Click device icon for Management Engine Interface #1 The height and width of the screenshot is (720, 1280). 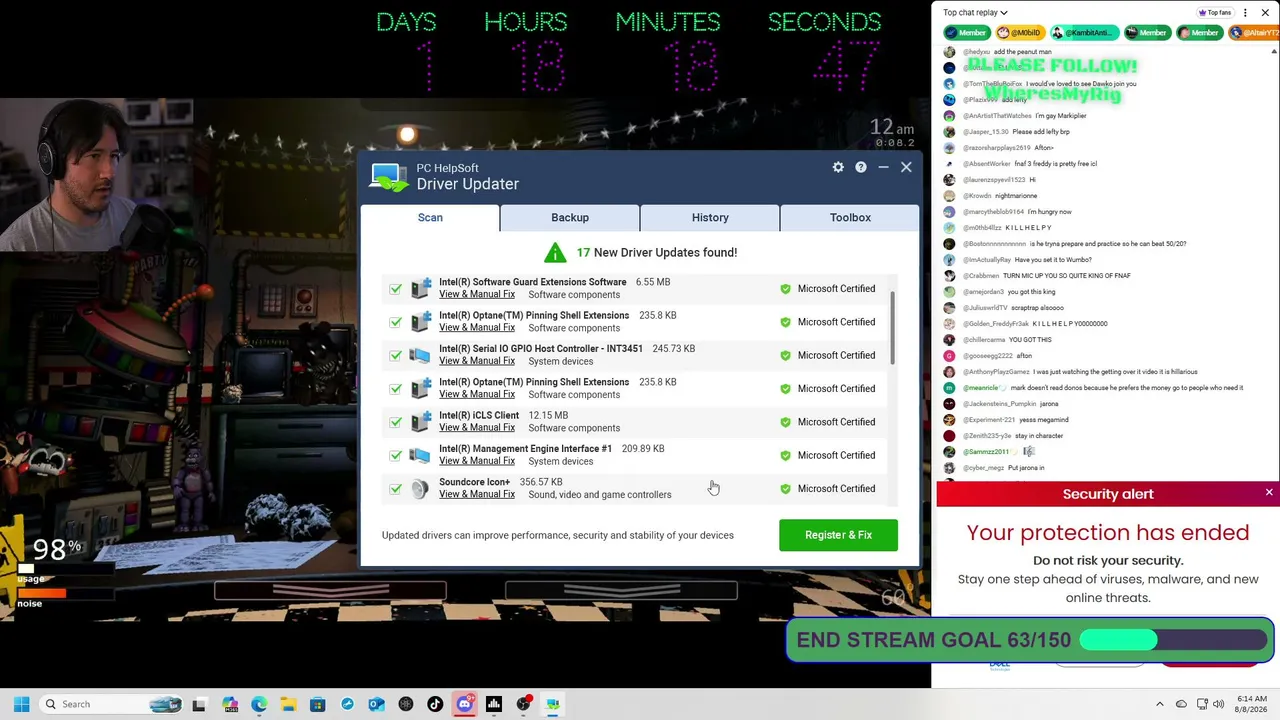[x=421, y=455]
